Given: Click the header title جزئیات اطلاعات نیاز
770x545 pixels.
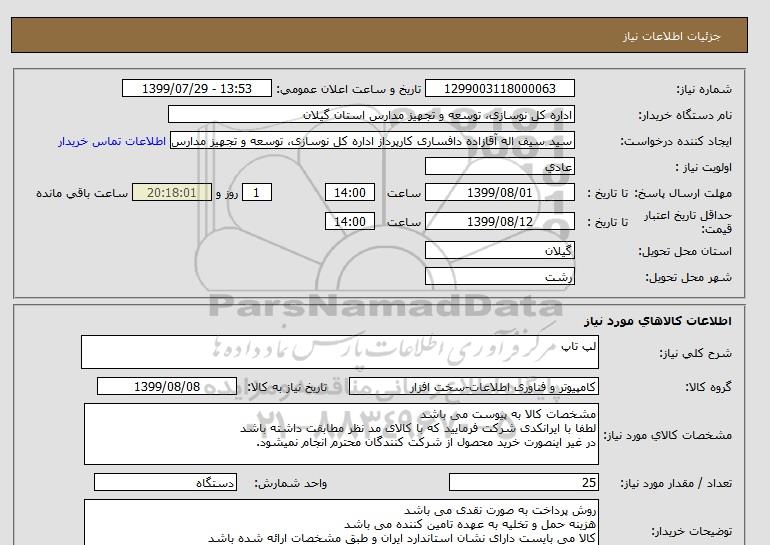Looking at the screenshot, I should (671, 36).
